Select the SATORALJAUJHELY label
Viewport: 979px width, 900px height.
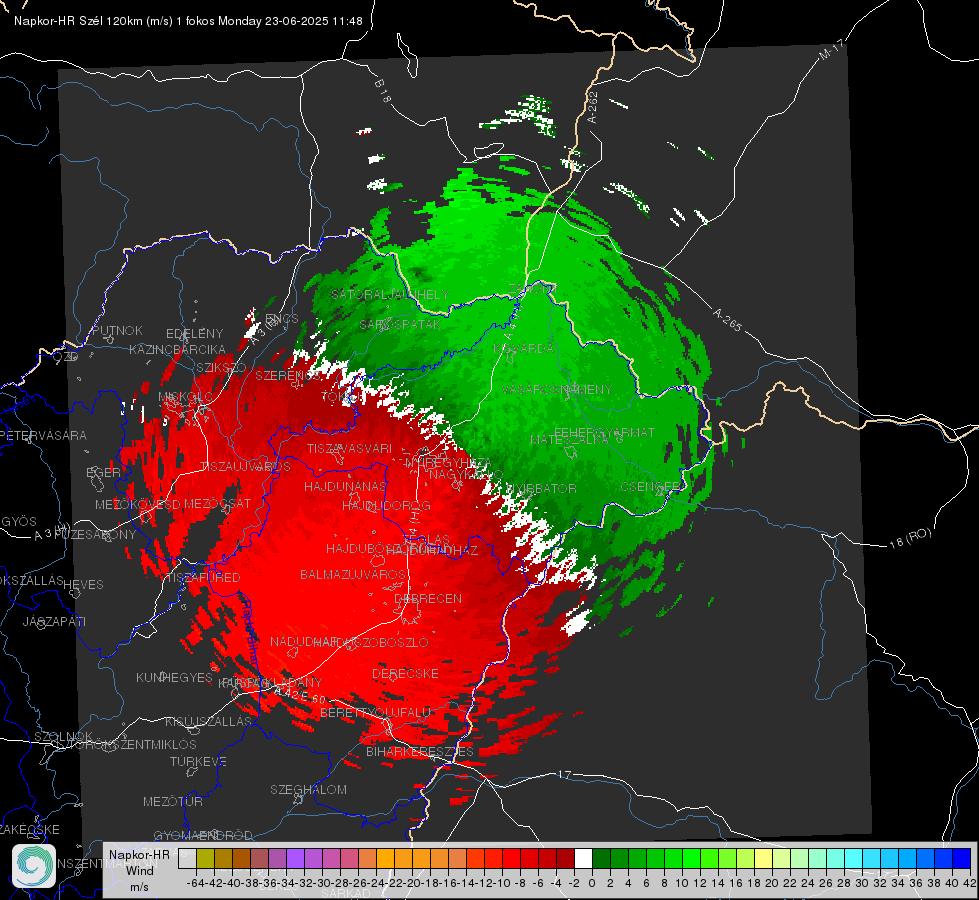390,295
